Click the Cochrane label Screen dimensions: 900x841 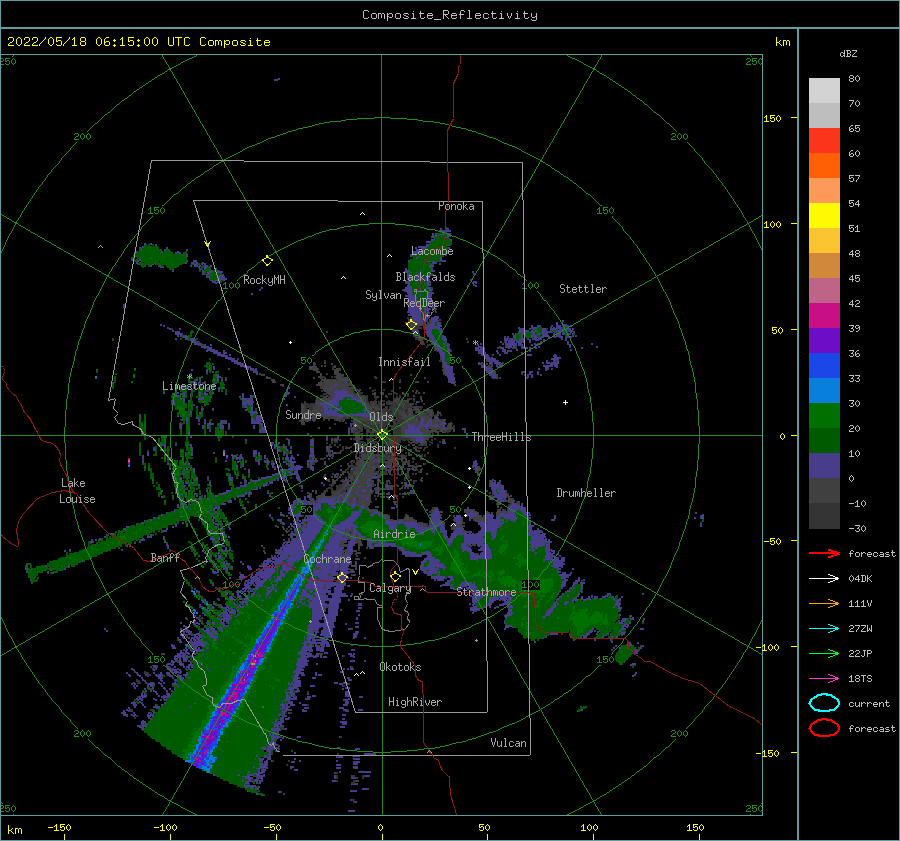tap(327, 559)
